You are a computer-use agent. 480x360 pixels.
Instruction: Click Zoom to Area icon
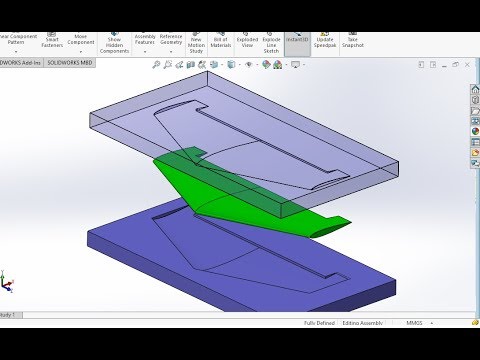(168, 65)
